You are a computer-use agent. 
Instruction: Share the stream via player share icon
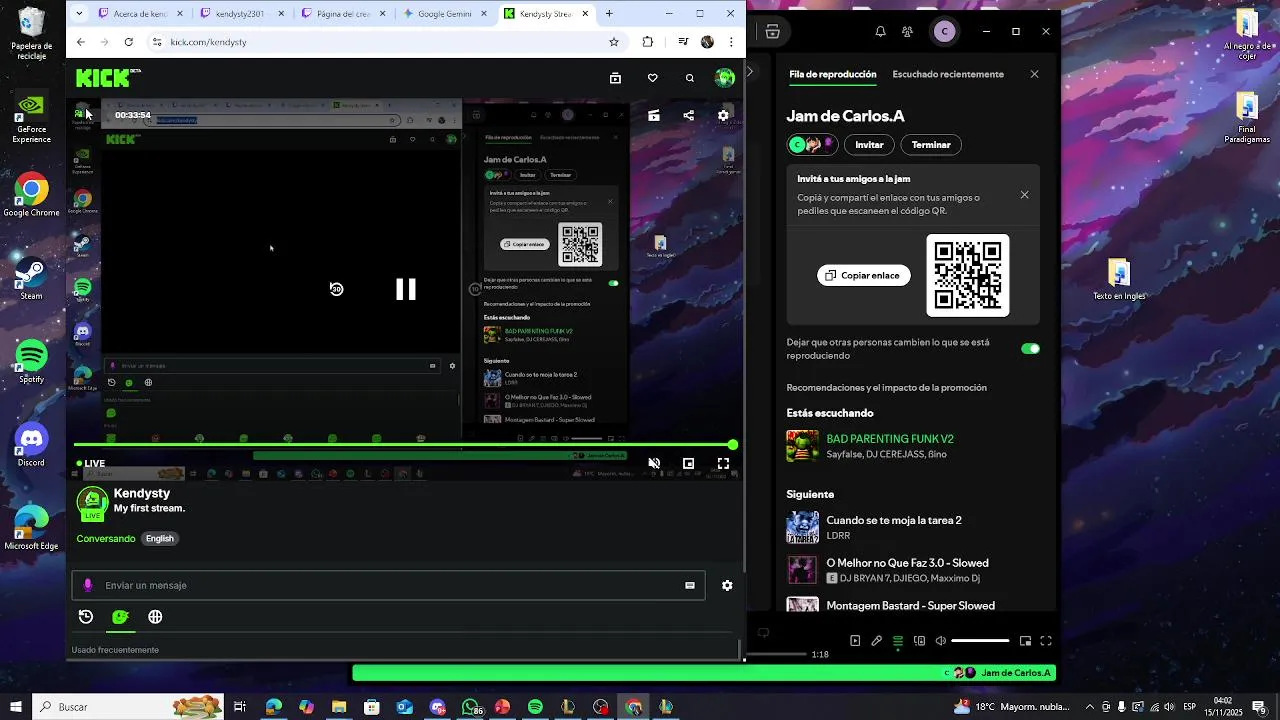tap(688, 115)
